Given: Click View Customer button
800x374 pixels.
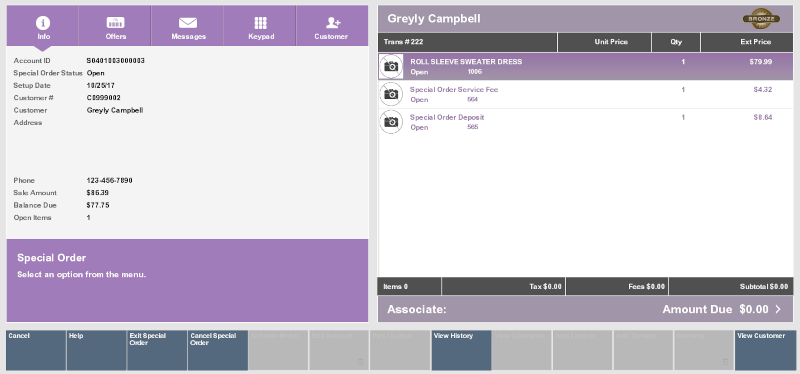Looking at the screenshot, I should [x=765, y=350].
